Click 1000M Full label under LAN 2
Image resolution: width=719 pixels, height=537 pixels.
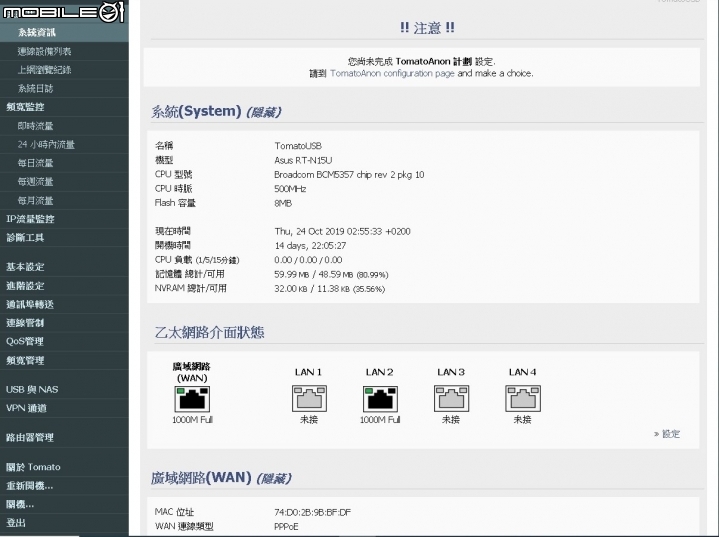[380, 420]
